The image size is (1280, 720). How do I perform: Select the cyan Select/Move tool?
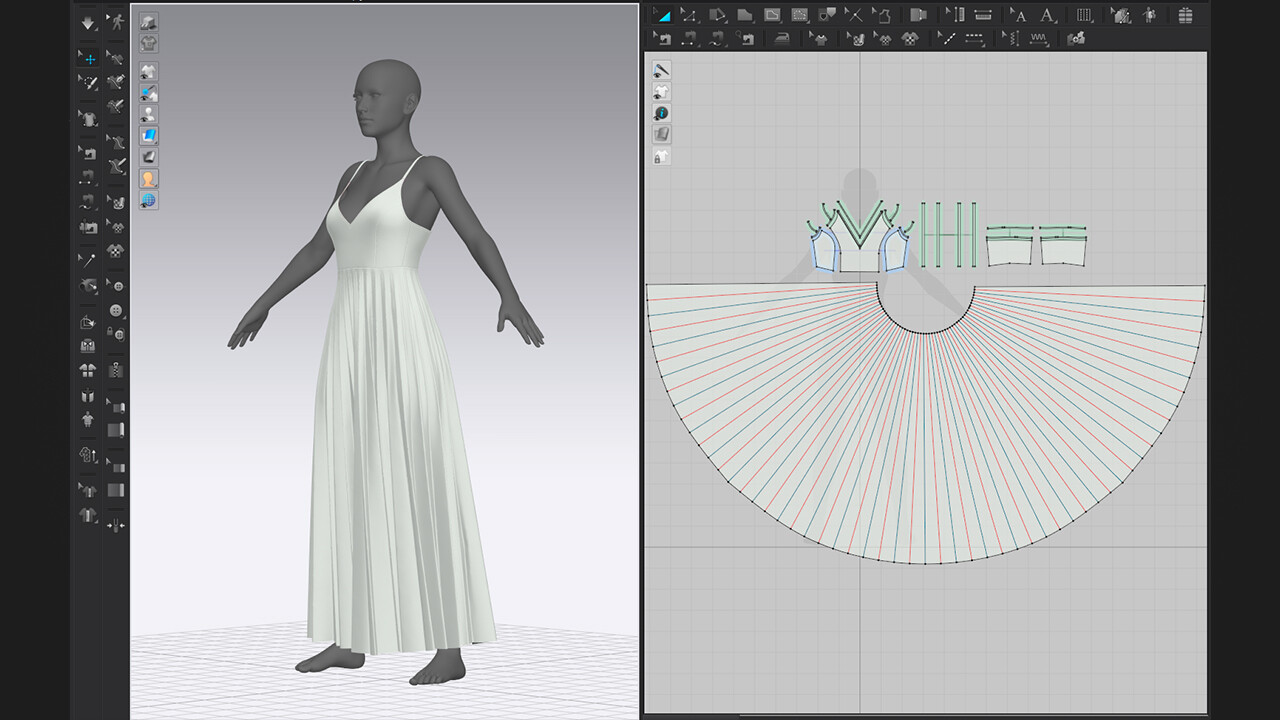pyautogui.click(x=89, y=59)
